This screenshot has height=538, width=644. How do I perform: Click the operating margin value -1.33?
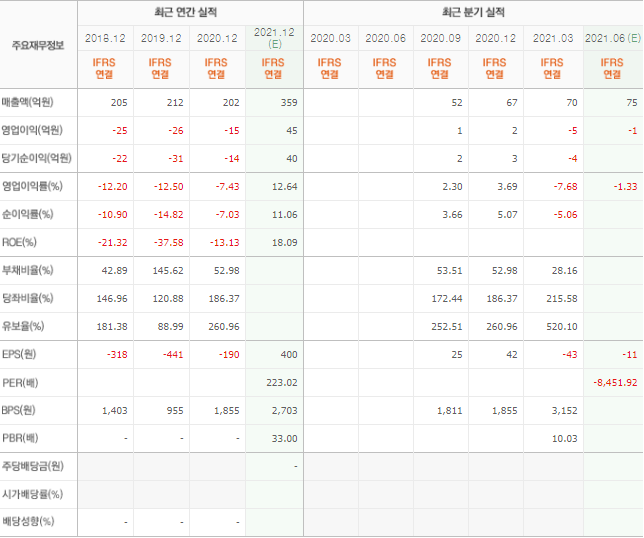point(626,186)
